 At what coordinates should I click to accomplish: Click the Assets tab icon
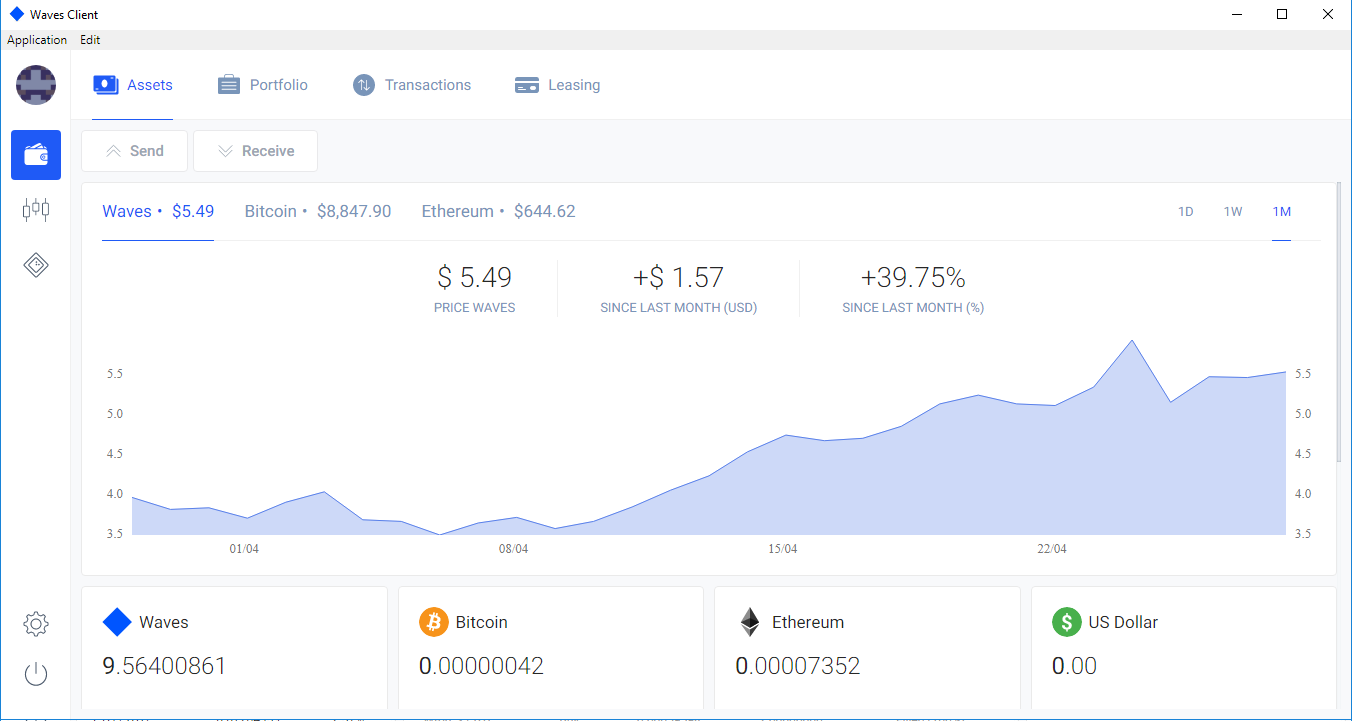106,85
